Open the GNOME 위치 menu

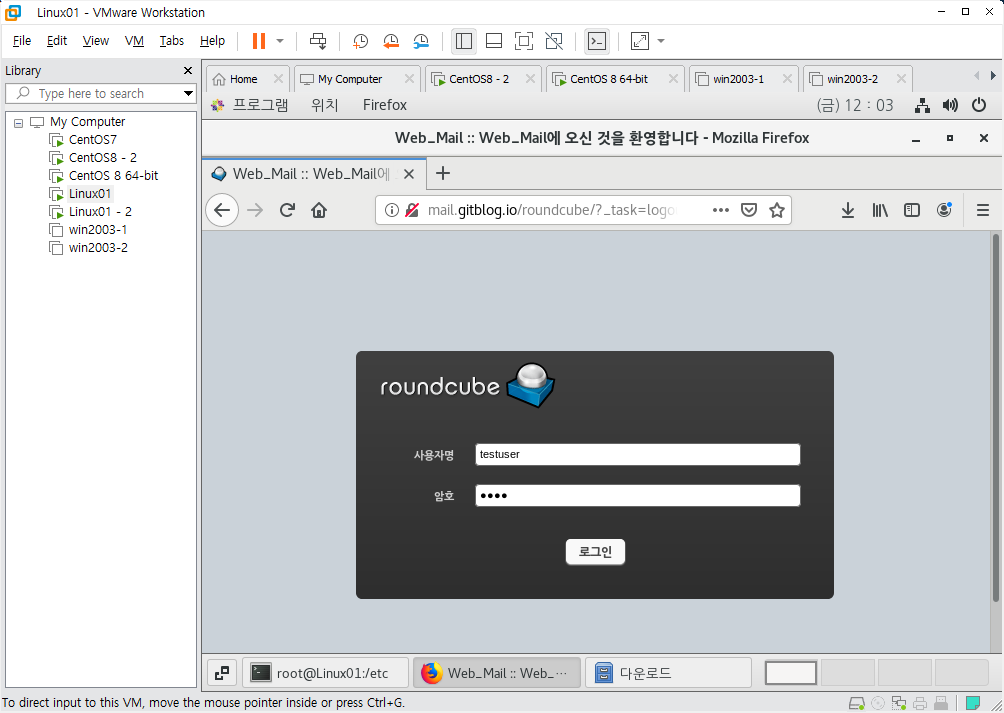point(325,105)
